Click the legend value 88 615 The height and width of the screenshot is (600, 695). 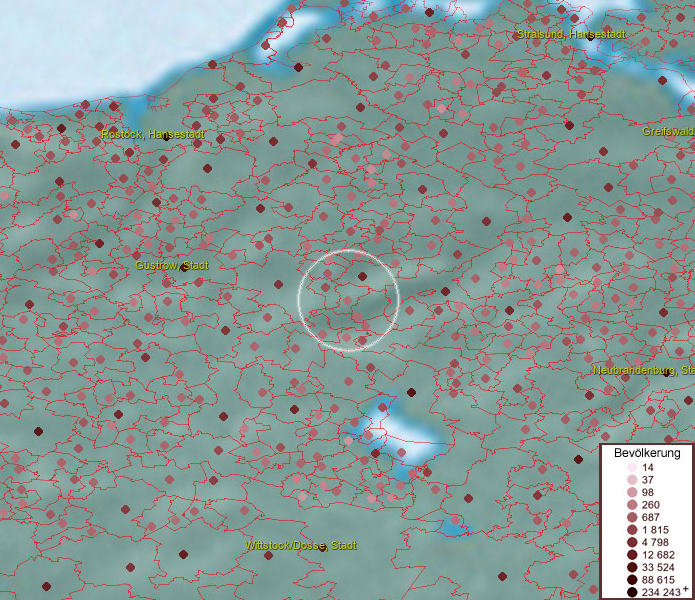[x=658, y=580]
